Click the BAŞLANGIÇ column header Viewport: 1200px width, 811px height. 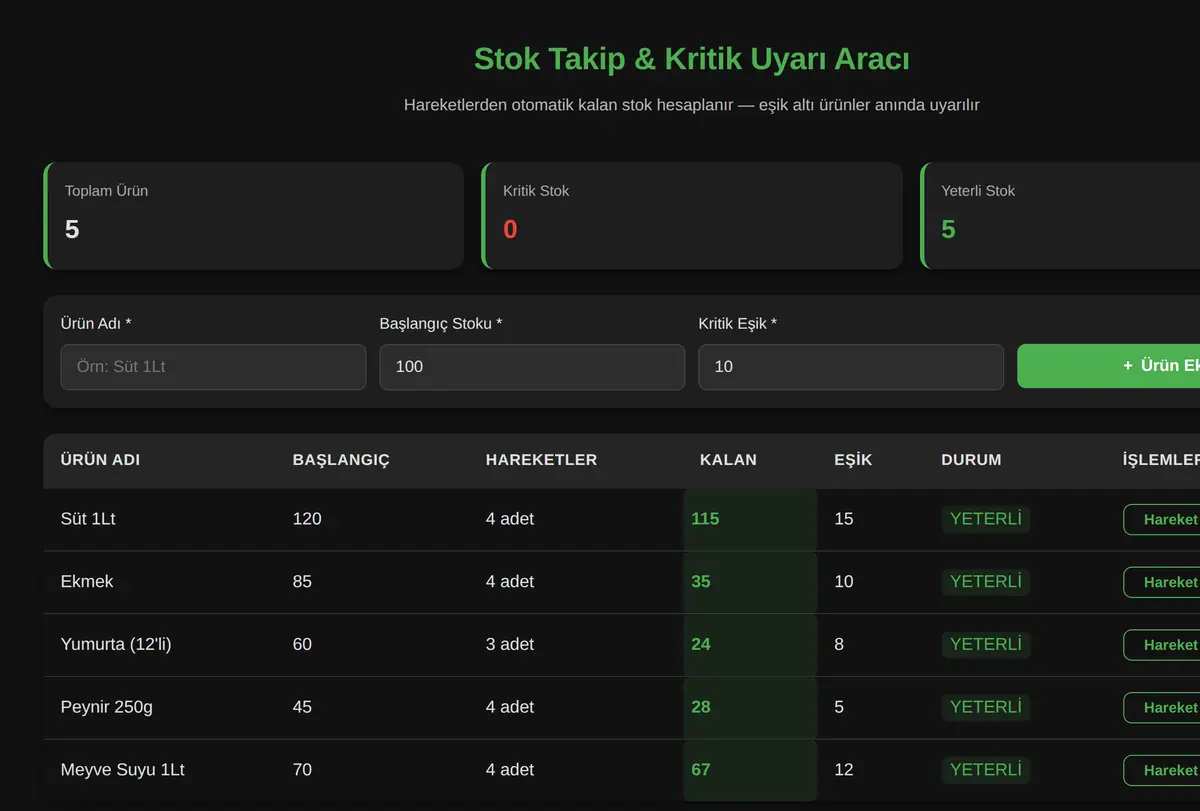tap(341, 460)
